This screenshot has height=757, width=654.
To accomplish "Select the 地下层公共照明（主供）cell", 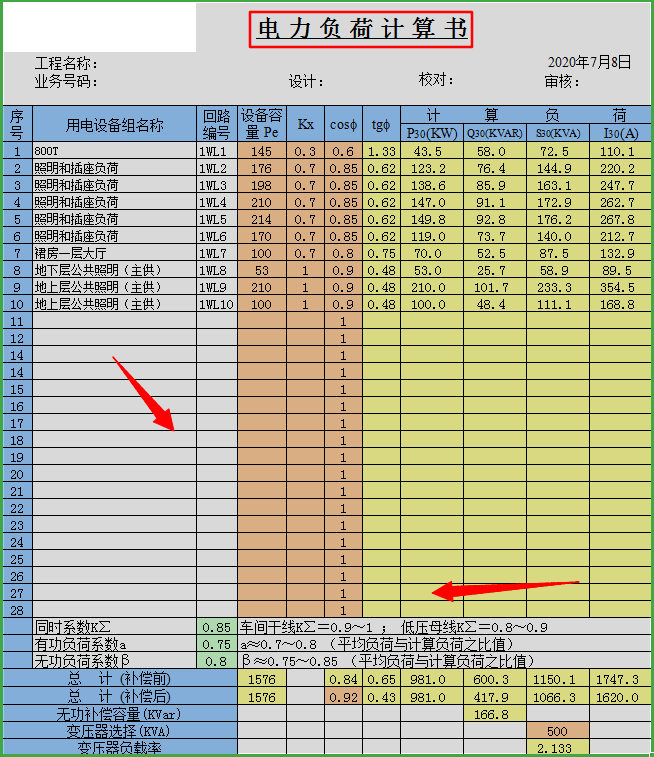I will coord(114,270).
